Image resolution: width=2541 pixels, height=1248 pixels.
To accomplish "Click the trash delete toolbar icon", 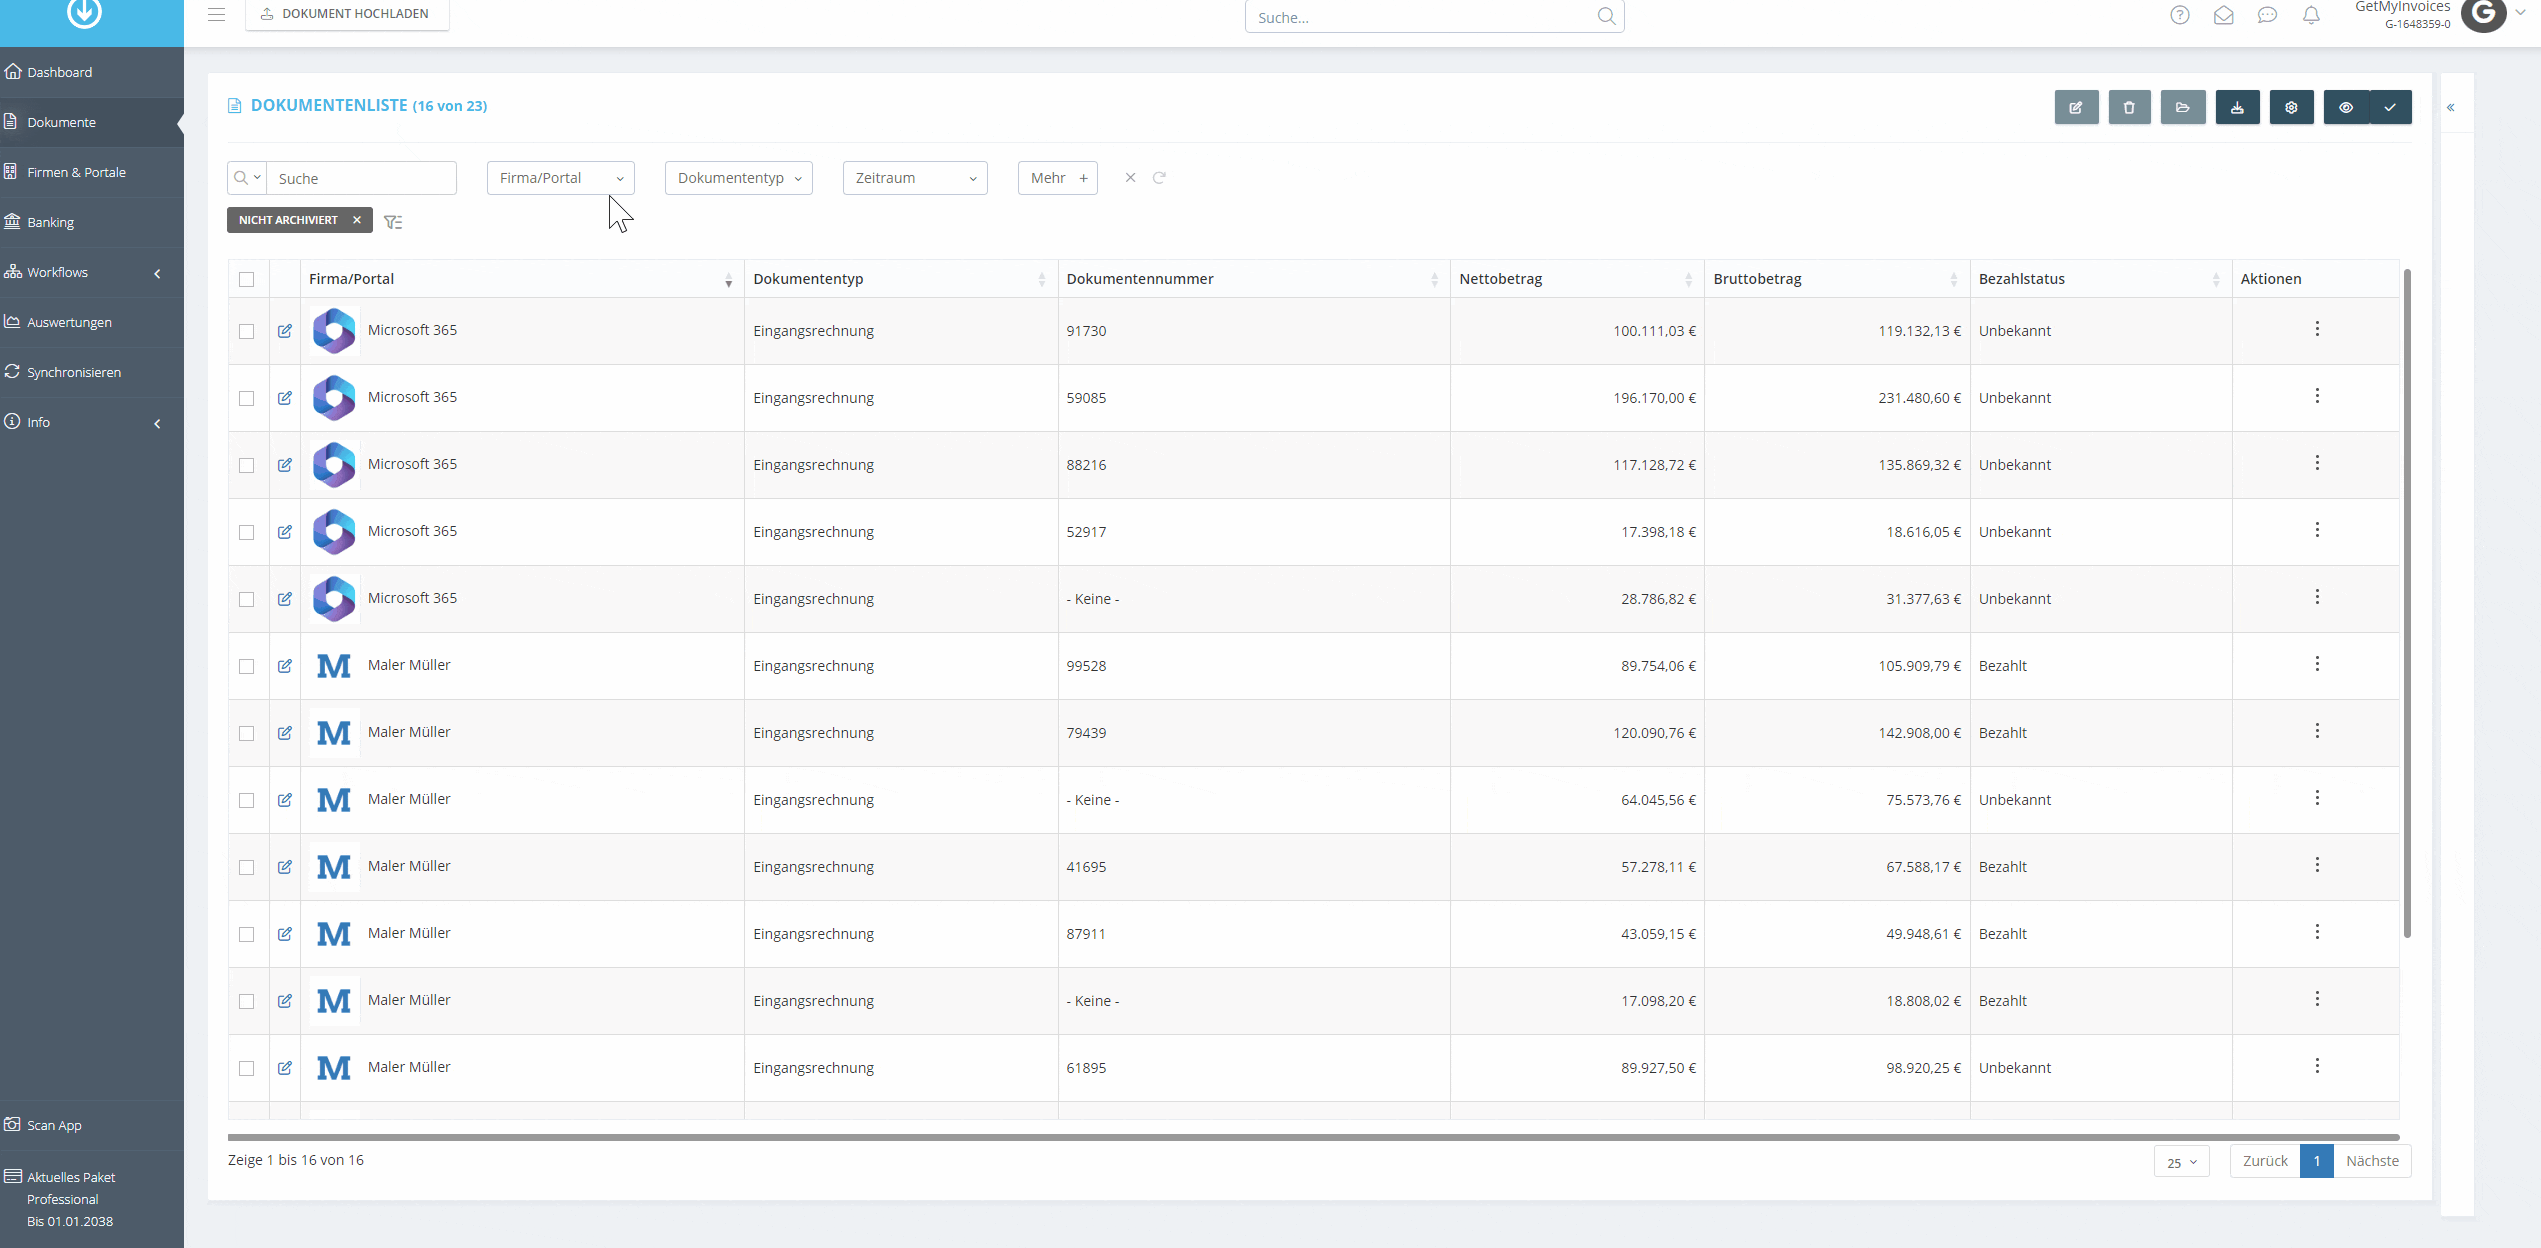I will (x=2129, y=107).
